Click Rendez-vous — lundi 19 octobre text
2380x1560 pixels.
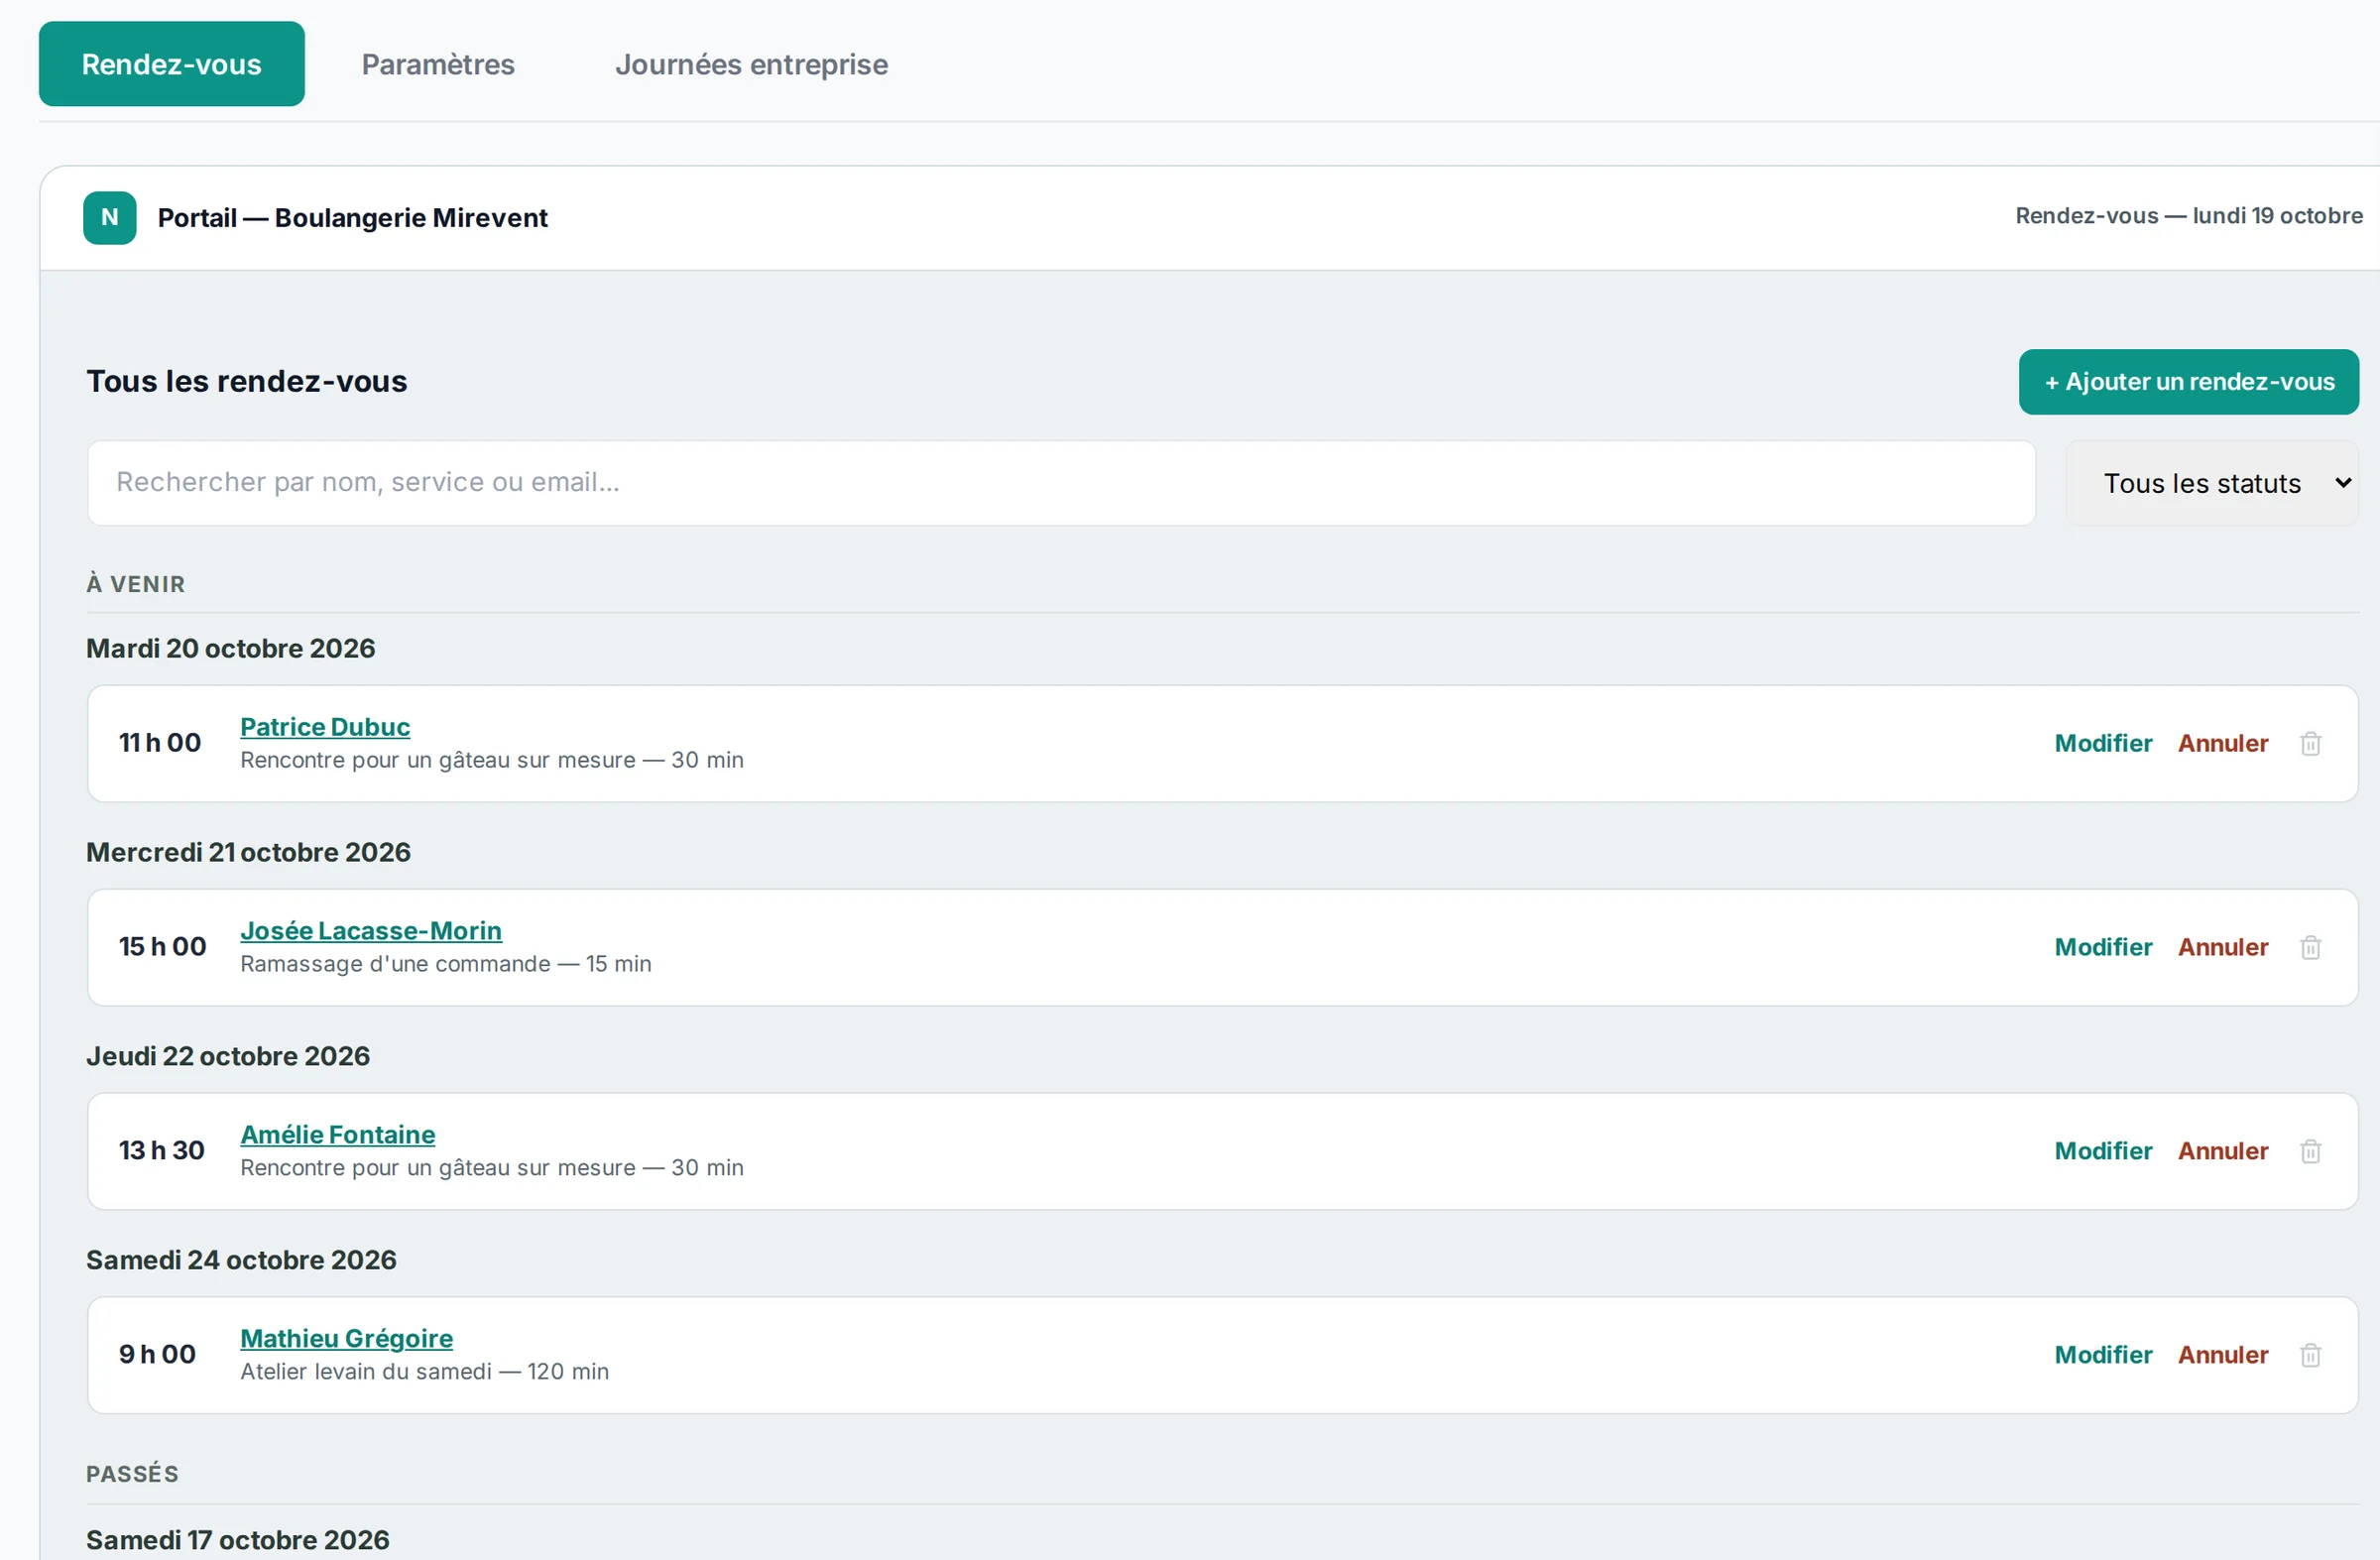click(x=2189, y=216)
